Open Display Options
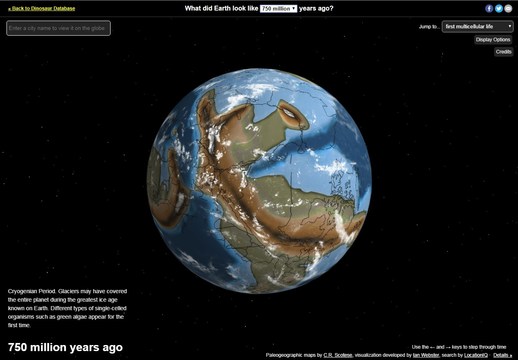The image size is (518, 360). tap(493, 40)
